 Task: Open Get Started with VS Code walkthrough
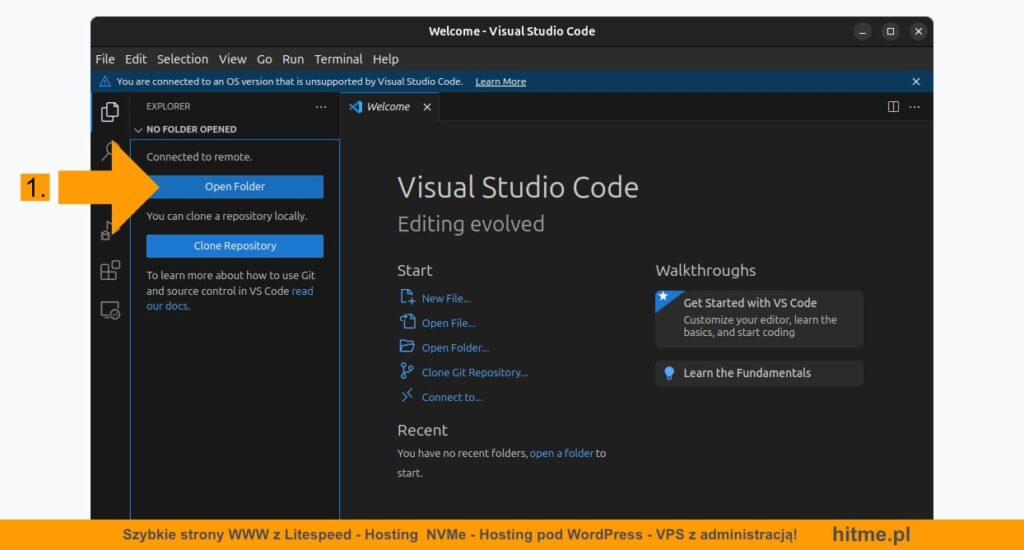[x=759, y=319]
